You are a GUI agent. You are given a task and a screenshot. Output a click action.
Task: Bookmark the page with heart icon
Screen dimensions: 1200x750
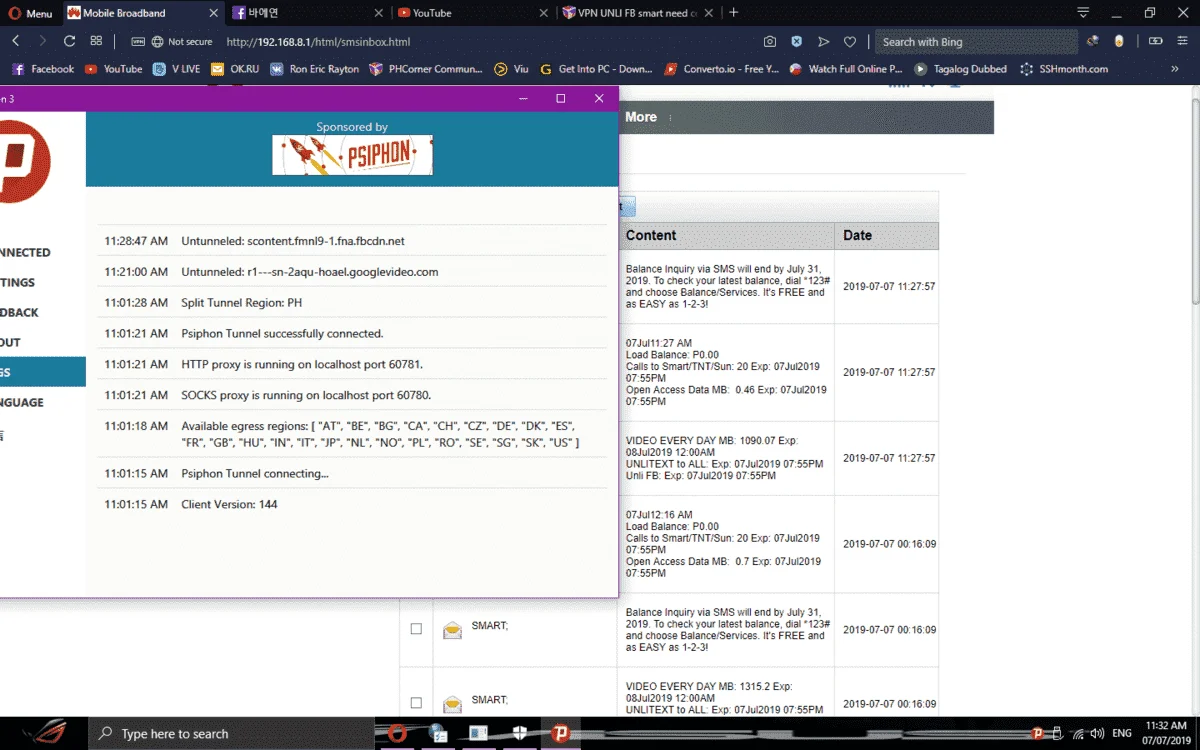850,42
